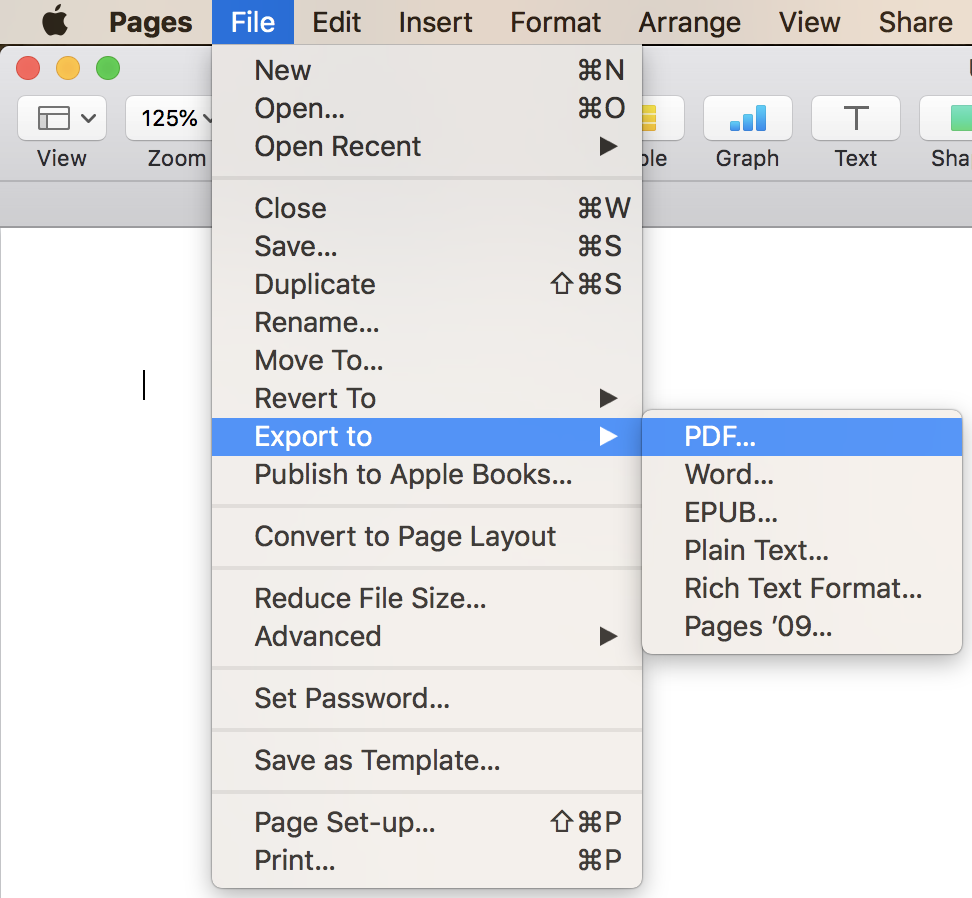Expand the Revert To submenu
This screenshot has width=972, height=898.
tap(427, 398)
